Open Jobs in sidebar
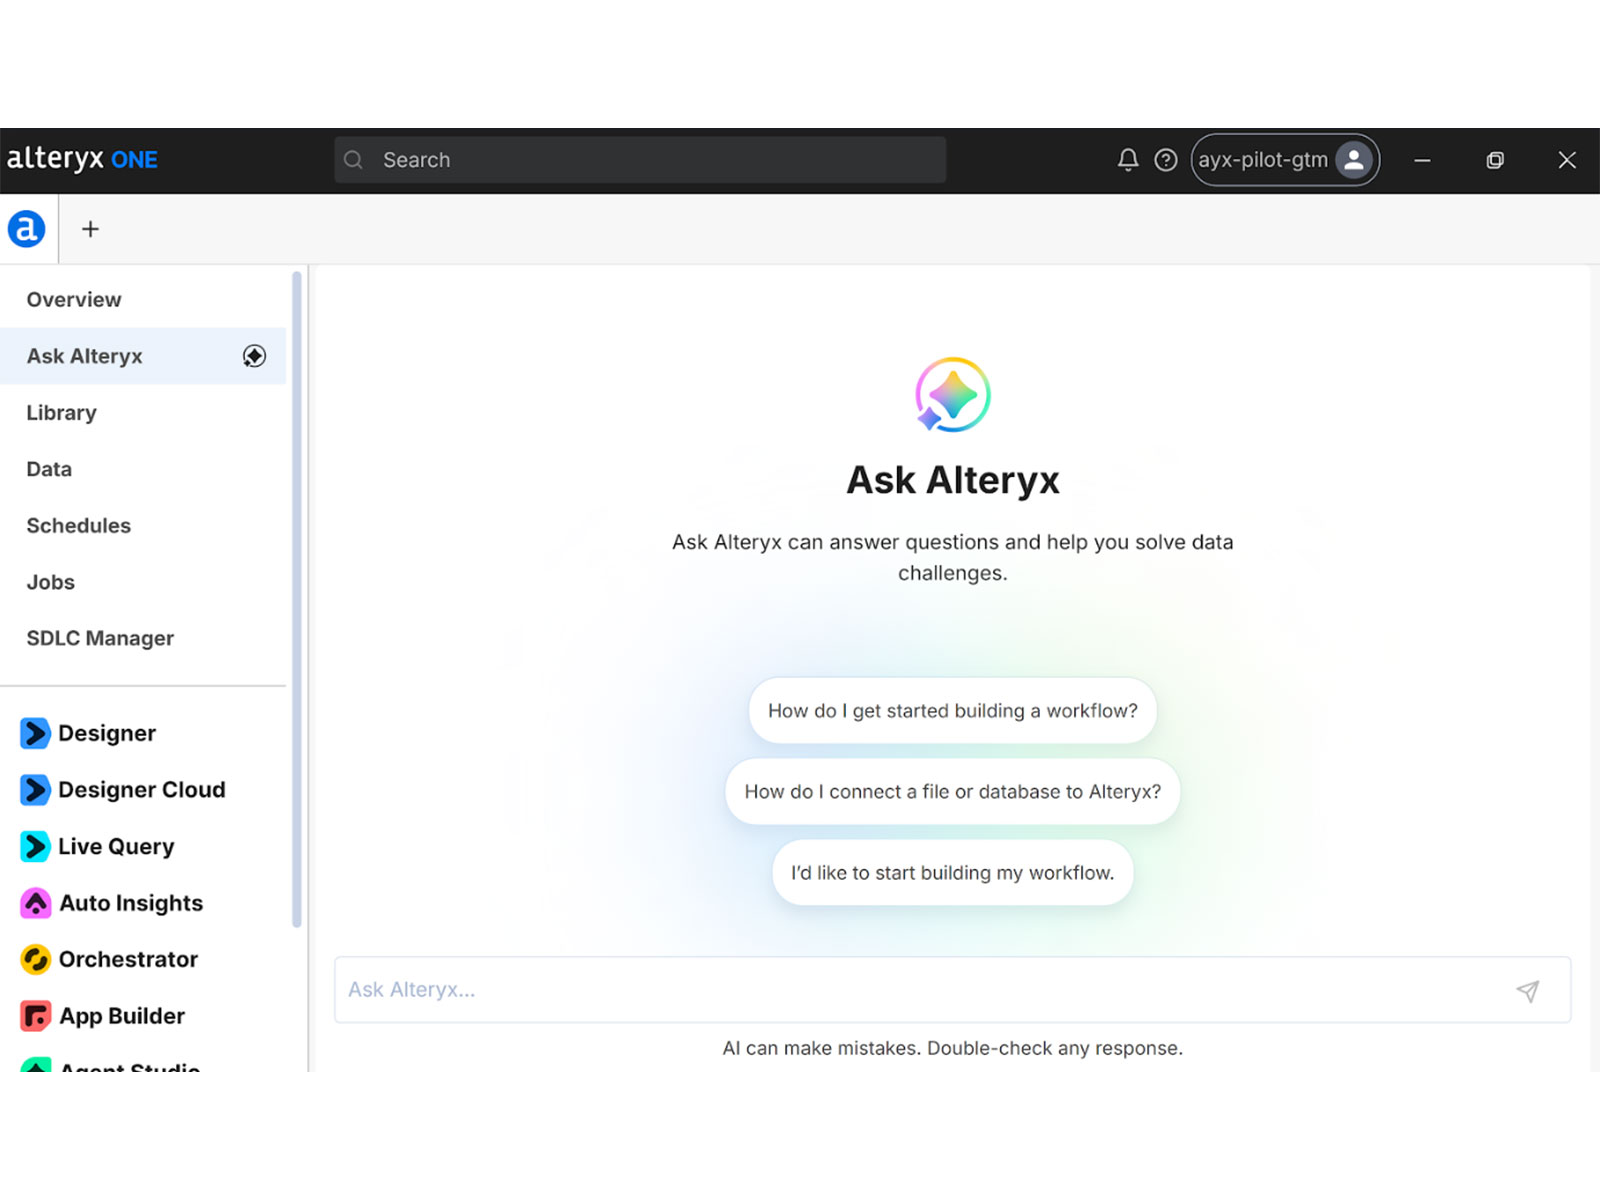The height and width of the screenshot is (1200, 1600). [x=143, y=582]
